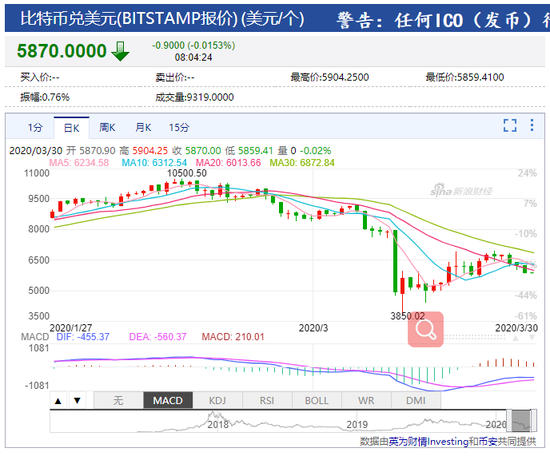Click the ICO warning banner text
This screenshot has width=550, height=456.
pos(443,20)
